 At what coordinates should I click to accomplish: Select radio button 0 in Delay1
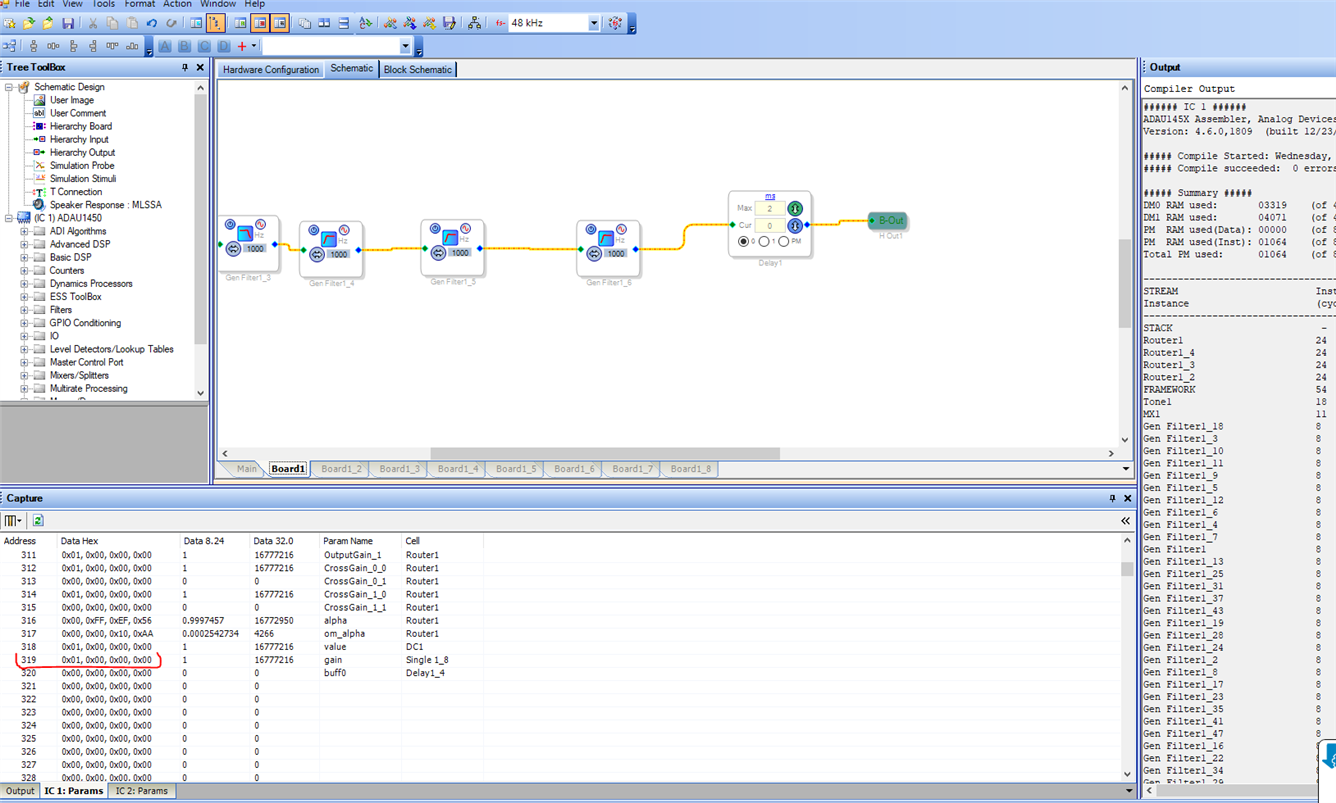coord(743,241)
